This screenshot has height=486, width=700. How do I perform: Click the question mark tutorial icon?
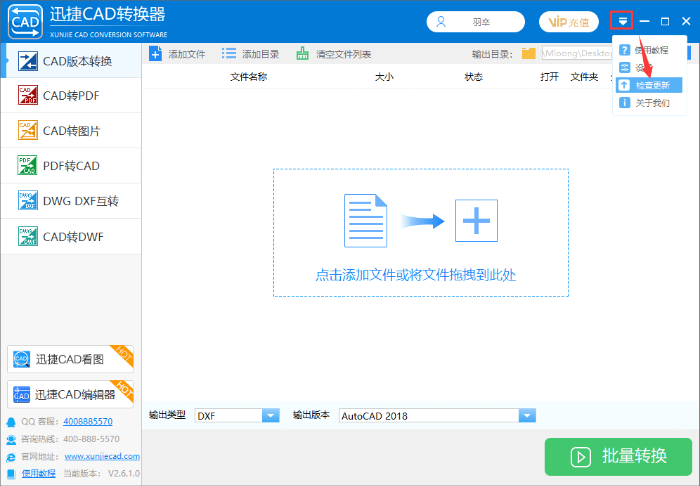coord(624,50)
